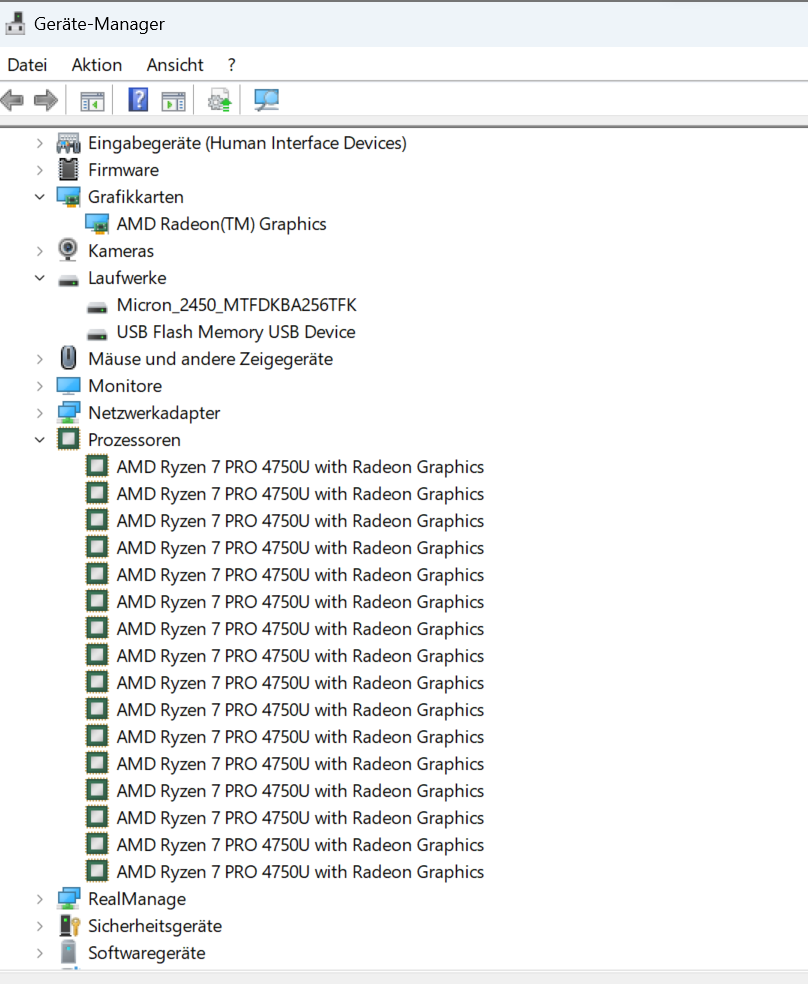Click the Sicherheitsgeräte key icon
The width and height of the screenshot is (808, 984).
[x=70, y=926]
